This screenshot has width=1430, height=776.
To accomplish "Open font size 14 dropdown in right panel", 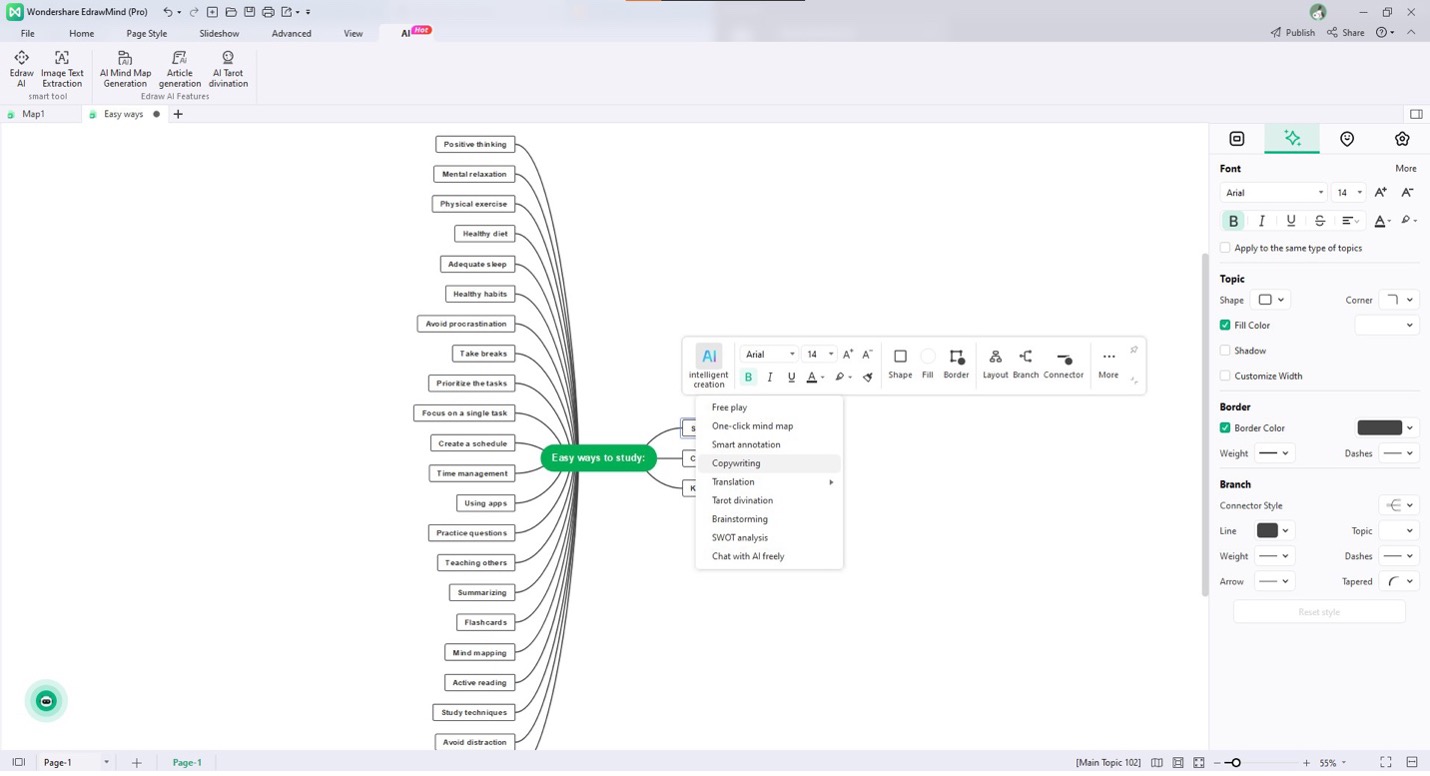I will pos(1349,193).
